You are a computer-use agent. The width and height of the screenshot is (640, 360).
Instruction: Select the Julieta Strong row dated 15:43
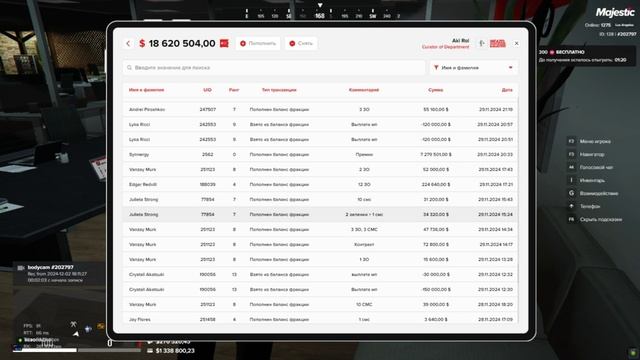pos(320,200)
